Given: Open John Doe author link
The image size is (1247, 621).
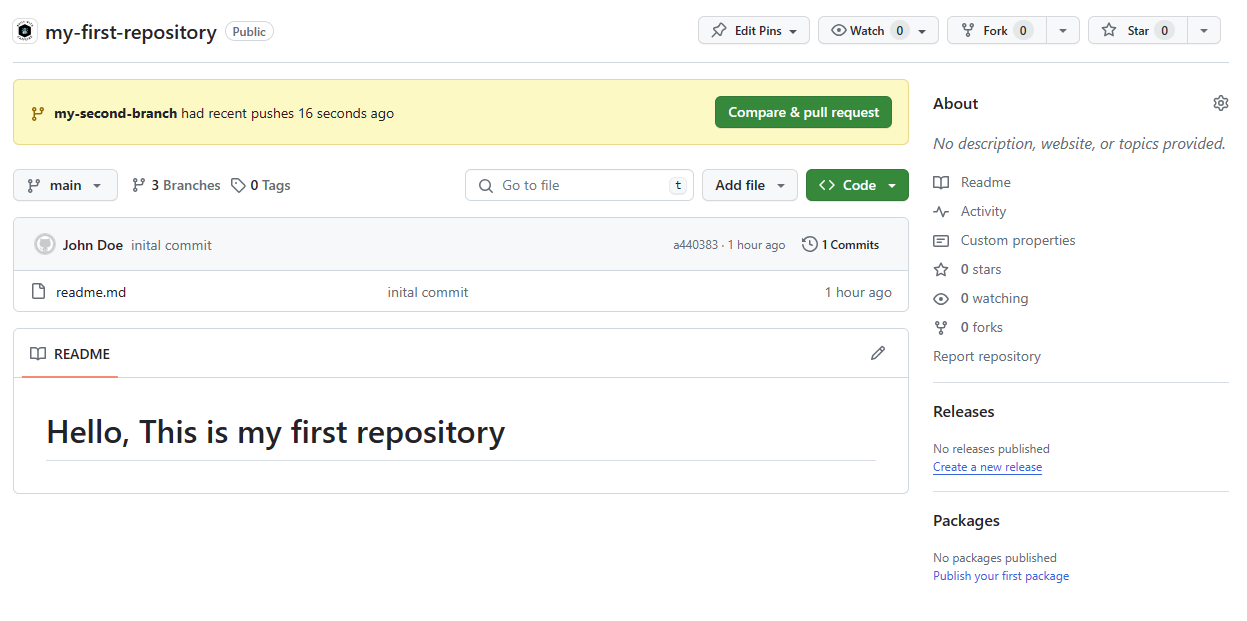Looking at the screenshot, I should (93, 245).
